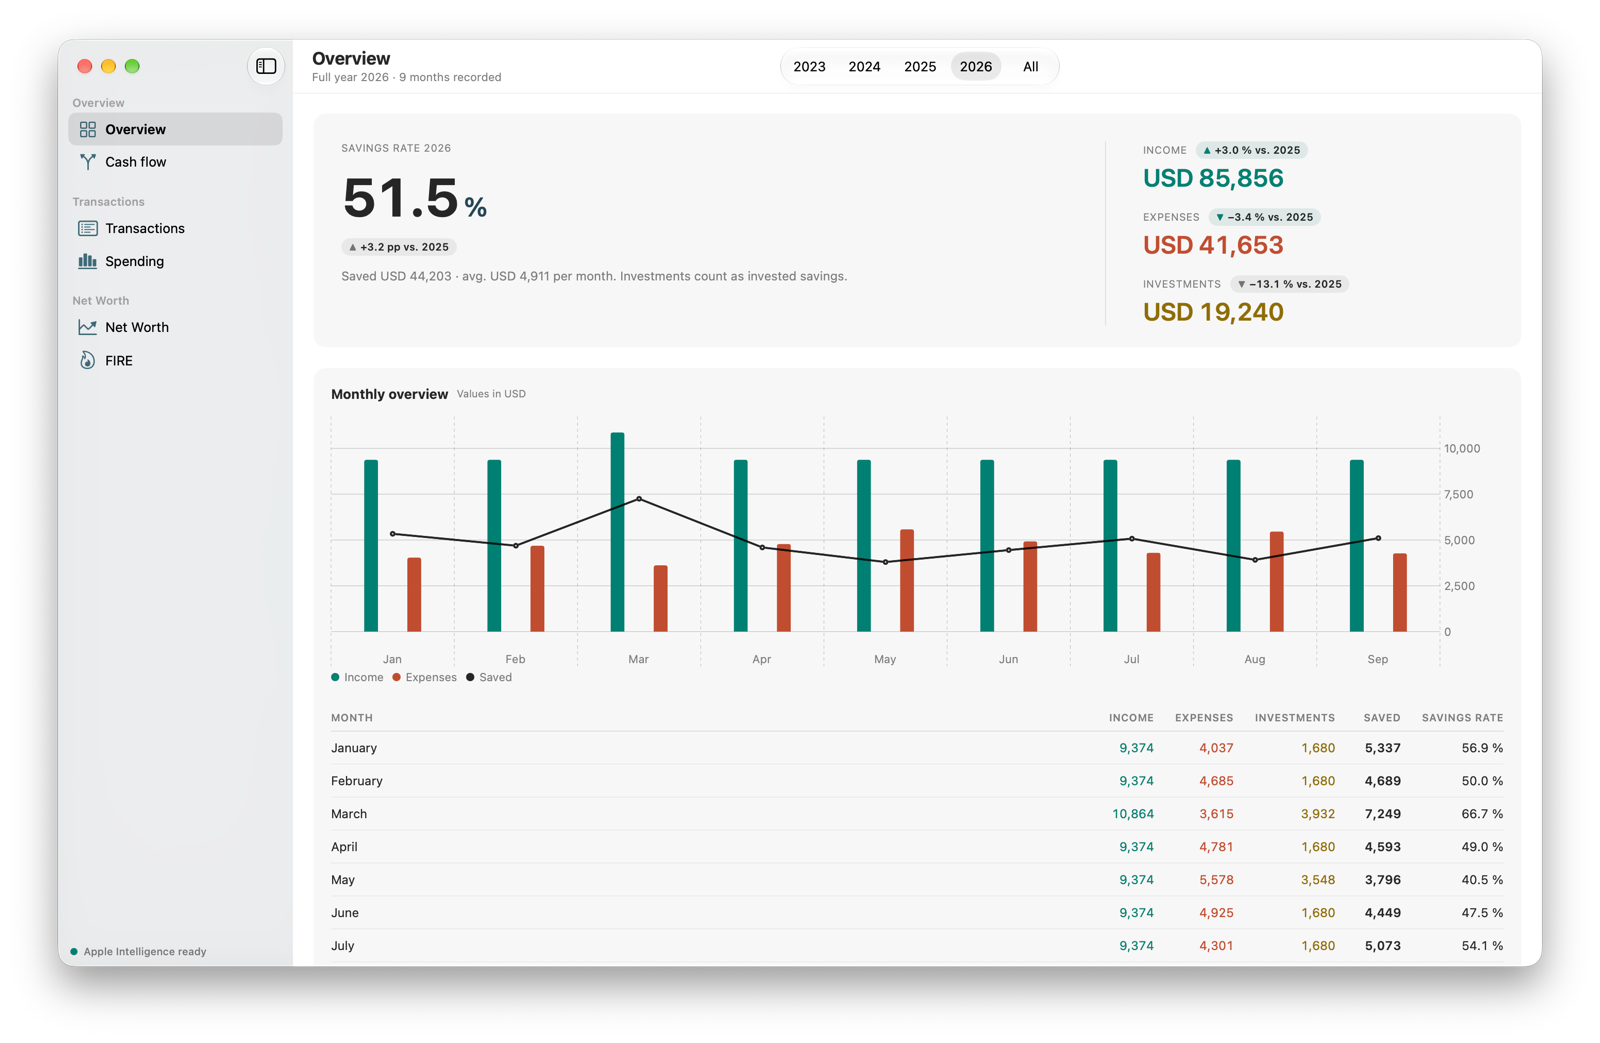Viewport: 1600px width, 1043px height.
Task: Click the Mar saved line point
Action: [x=639, y=499]
